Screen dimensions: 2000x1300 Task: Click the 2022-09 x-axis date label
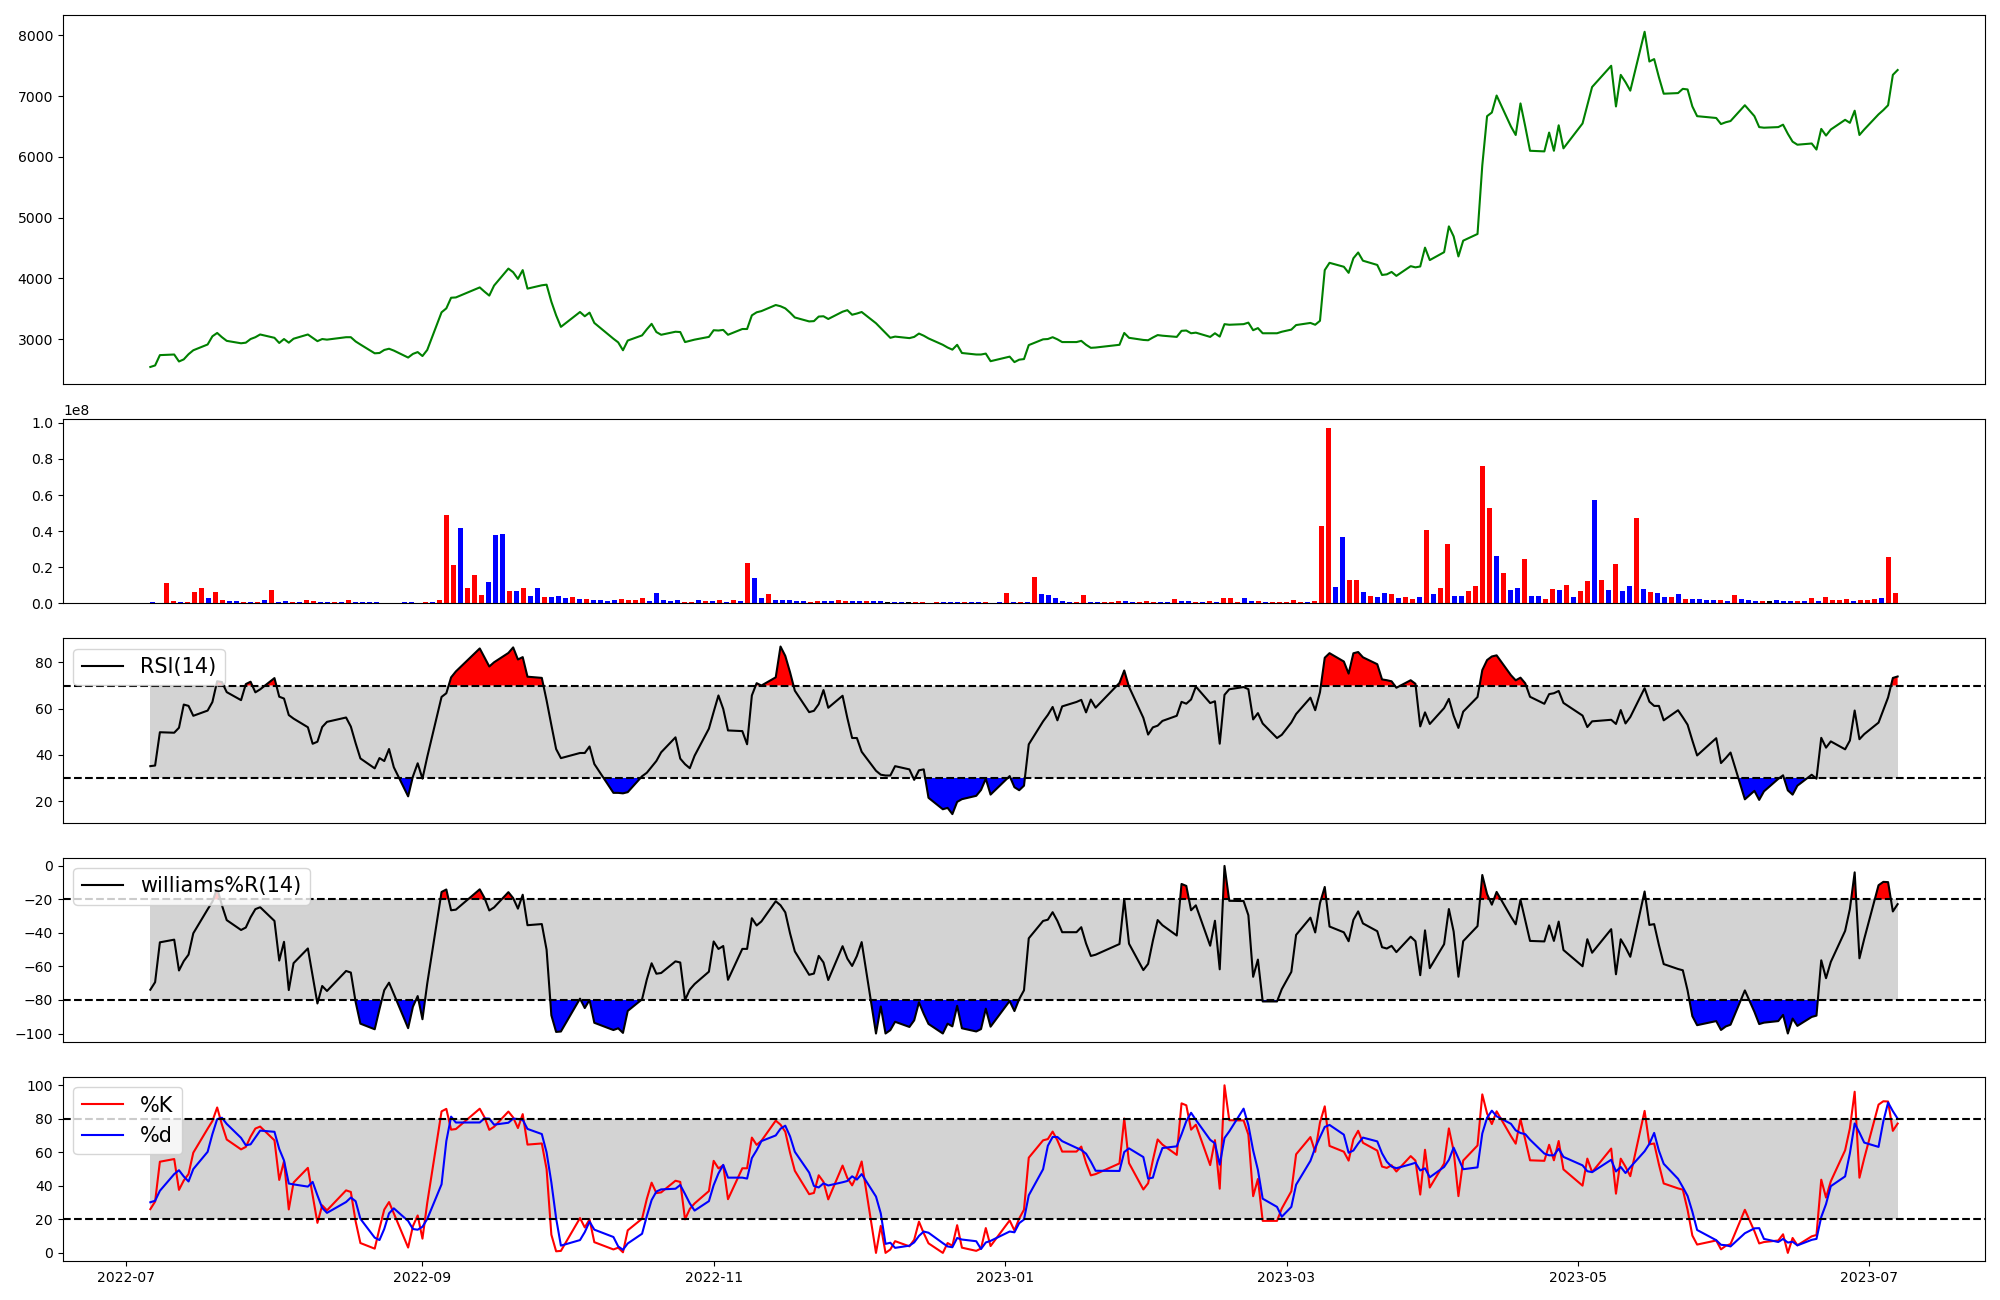tap(422, 1276)
